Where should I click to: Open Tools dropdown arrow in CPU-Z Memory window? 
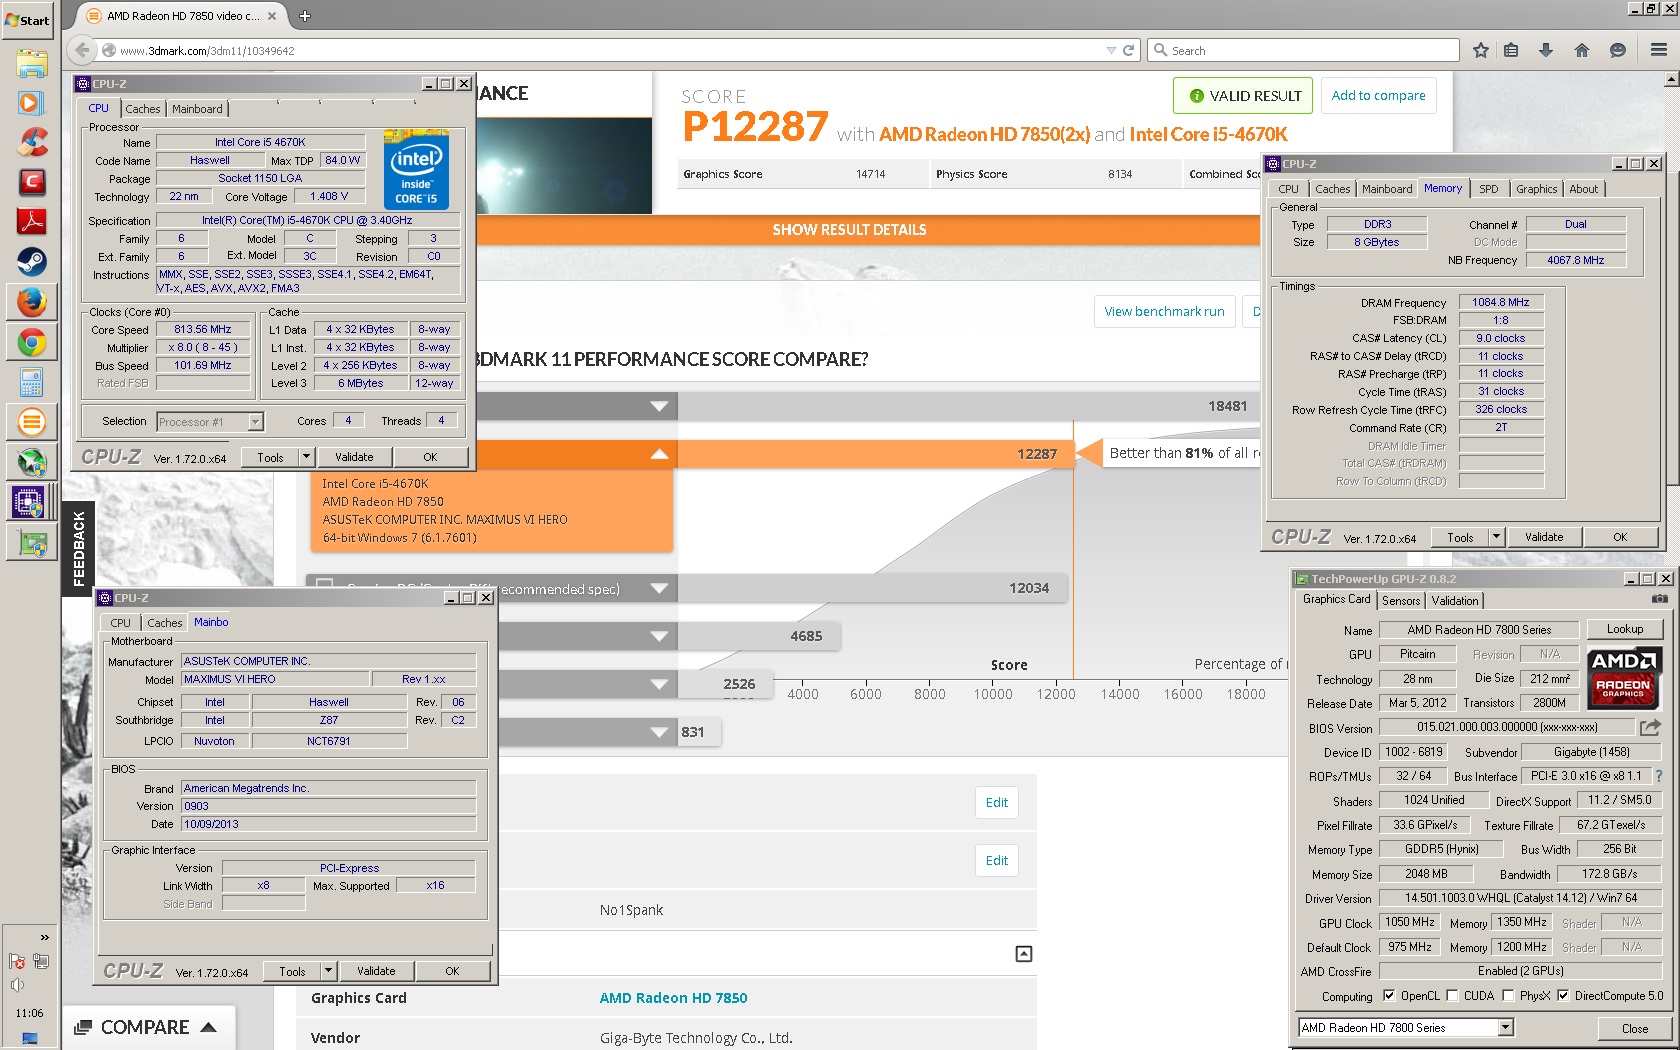point(1497,537)
